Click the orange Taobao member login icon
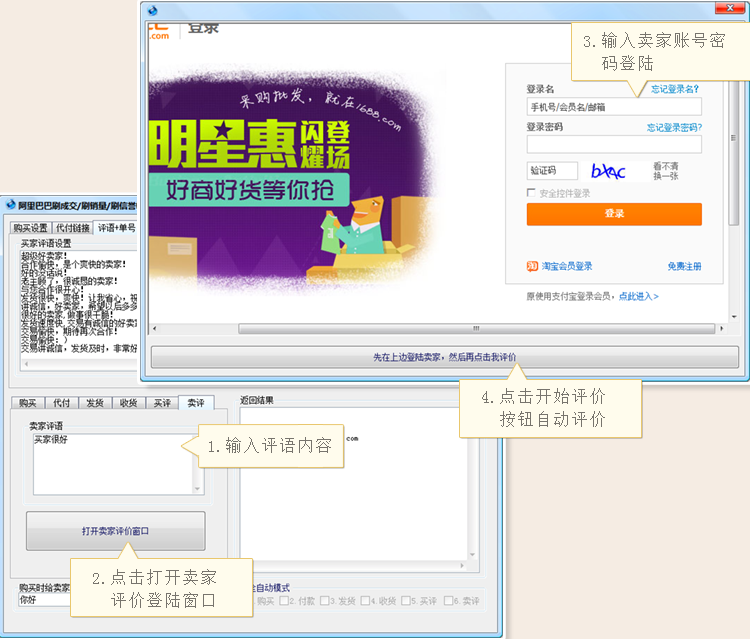Image resolution: width=750 pixels, height=639 pixels. [x=532, y=266]
